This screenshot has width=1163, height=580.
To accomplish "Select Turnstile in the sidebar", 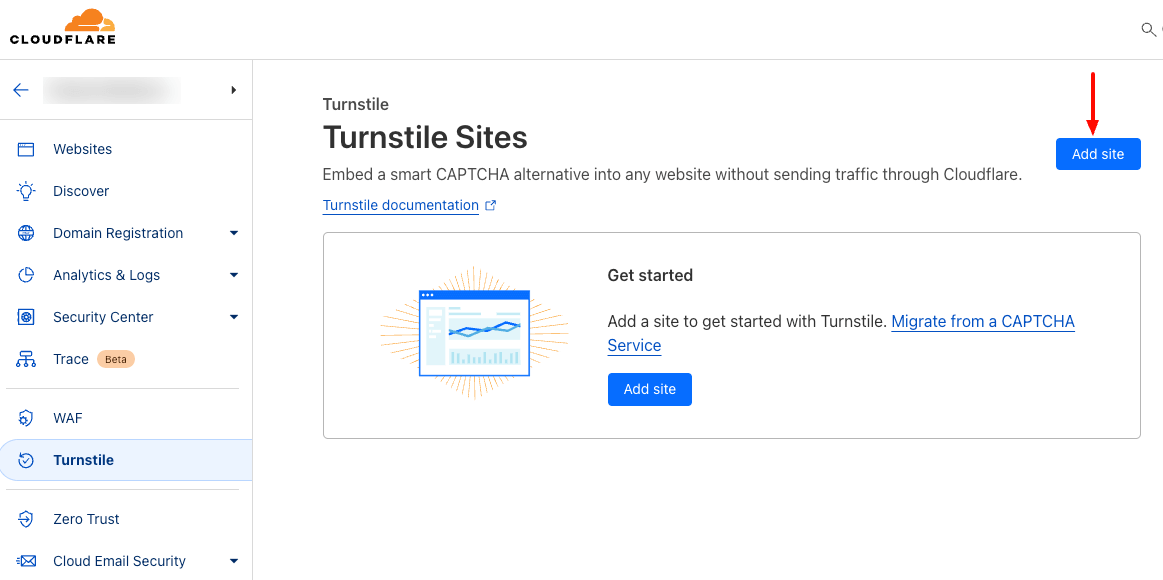I will [126, 461].
